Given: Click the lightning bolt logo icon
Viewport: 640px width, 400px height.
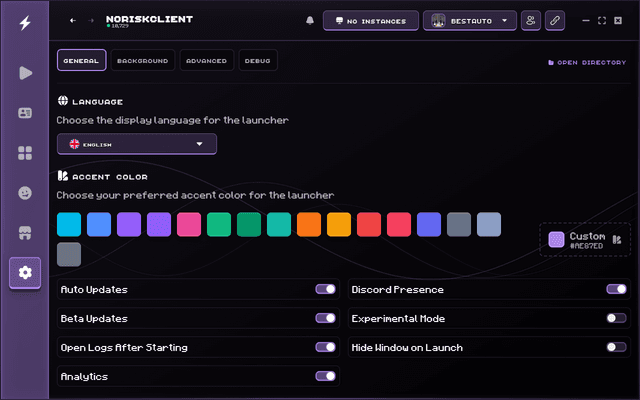Looking at the screenshot, I should pyautogui.click(x=25, y=23).
